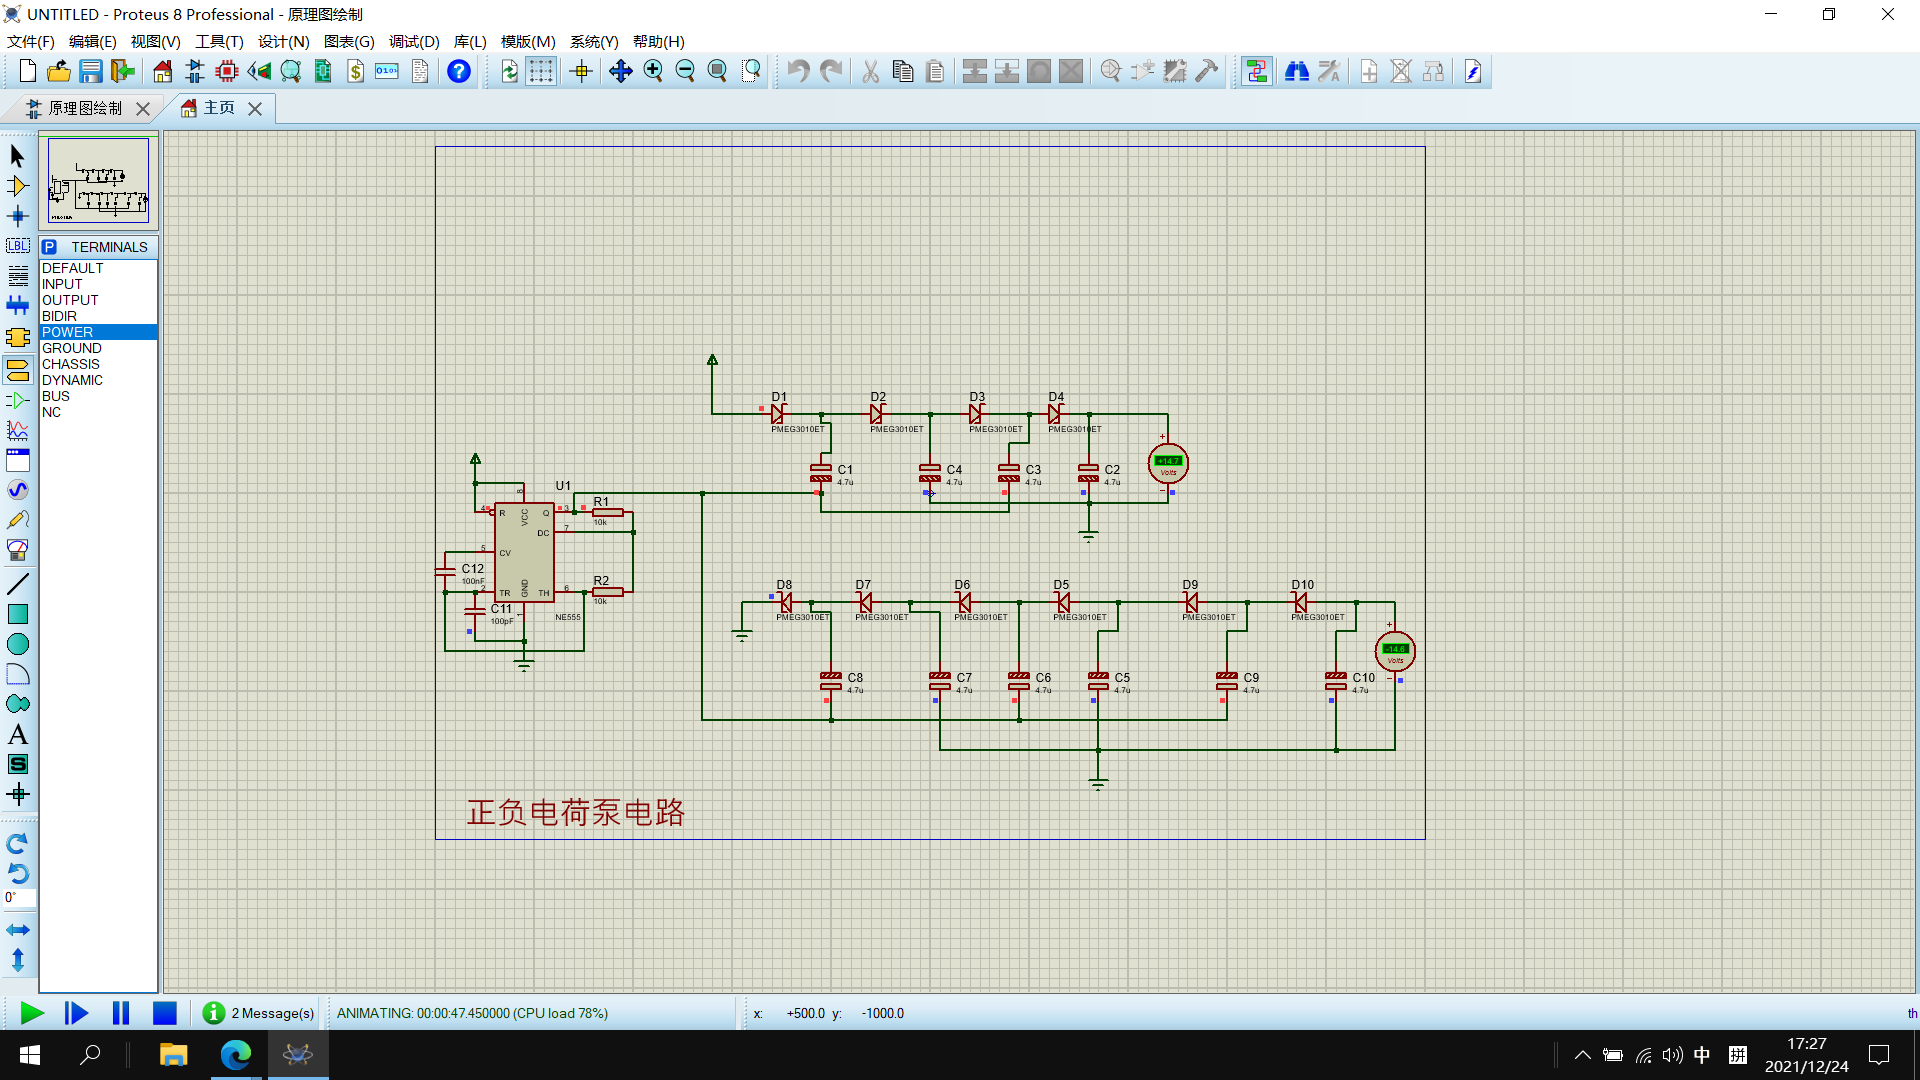Viewport: 1920px width, 1080px height.
Task: Toggle wire autorouter
Action: [x=1257, y=71]
